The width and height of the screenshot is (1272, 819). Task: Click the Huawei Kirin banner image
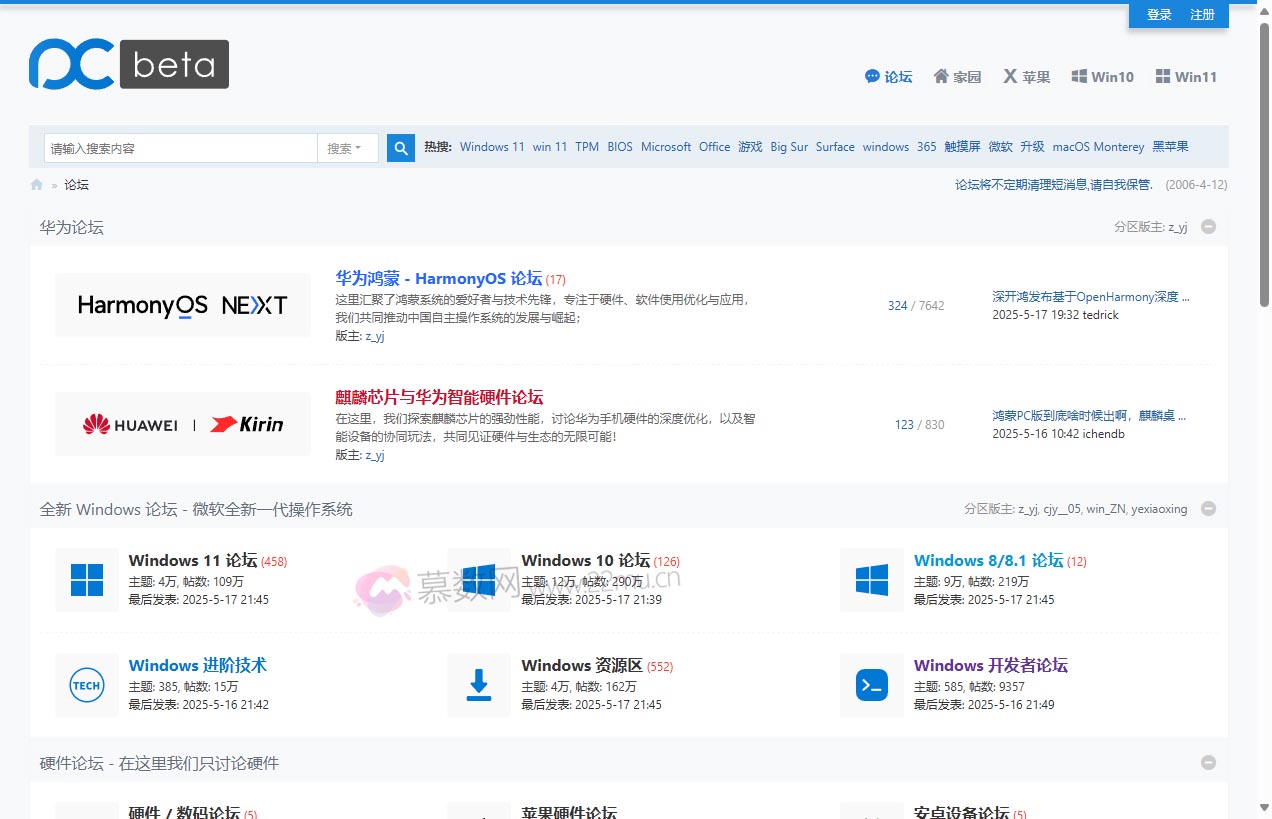coord(182,424)
